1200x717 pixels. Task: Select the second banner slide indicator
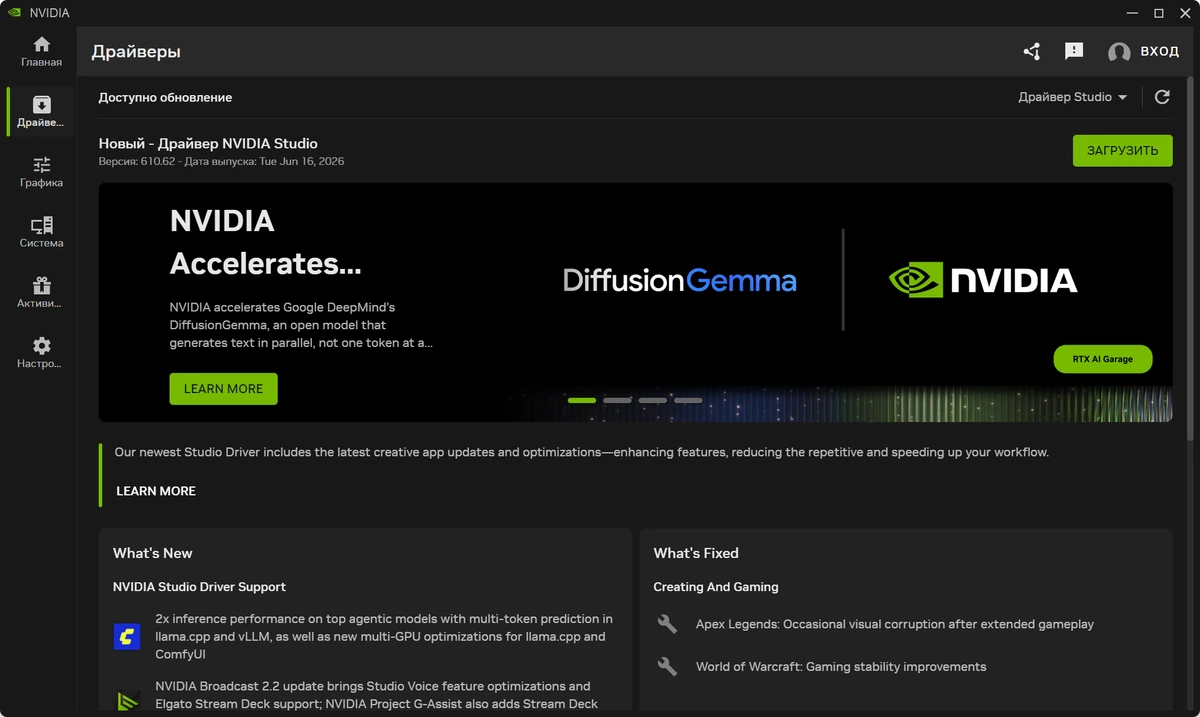[x=617, y=400]
